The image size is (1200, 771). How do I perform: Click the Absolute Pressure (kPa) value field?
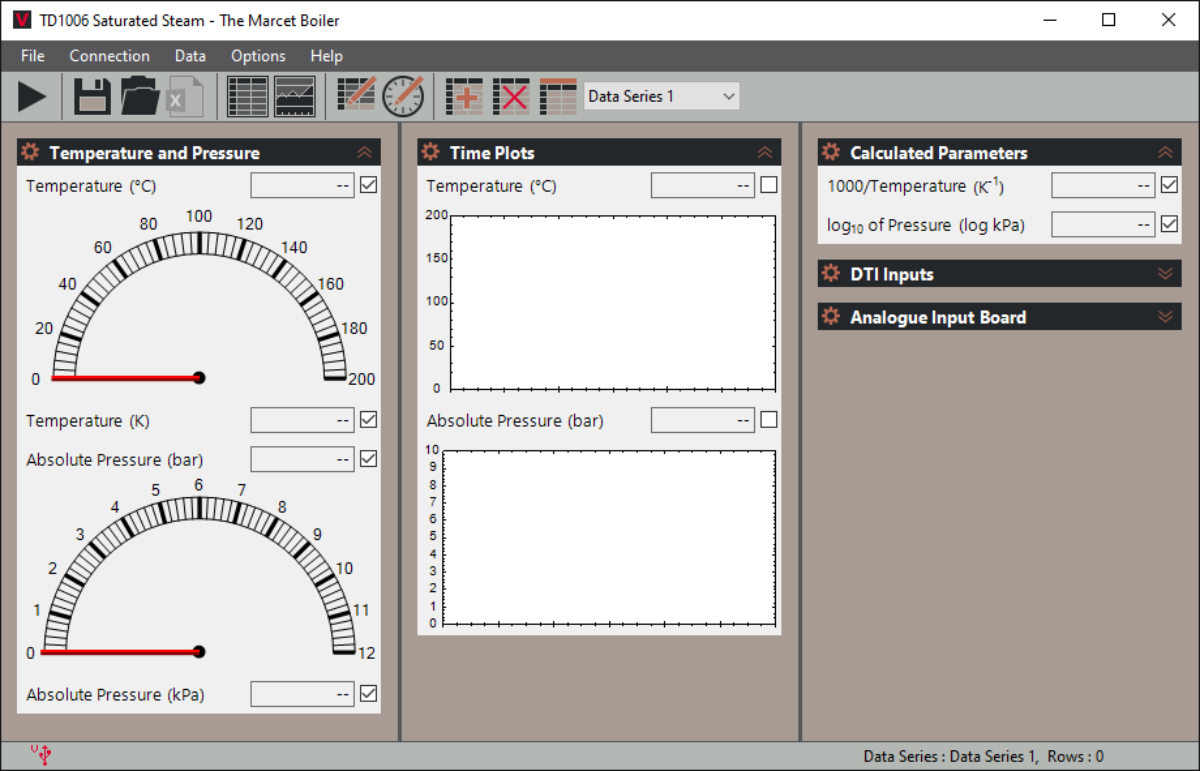pyautogui.click(x=302, y=694)
